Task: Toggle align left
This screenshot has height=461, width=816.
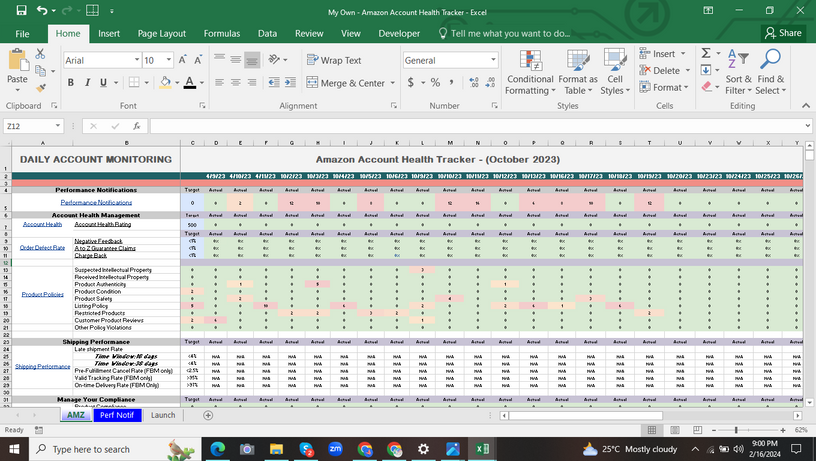Action: pyautogui.click(x=220, y=83)
